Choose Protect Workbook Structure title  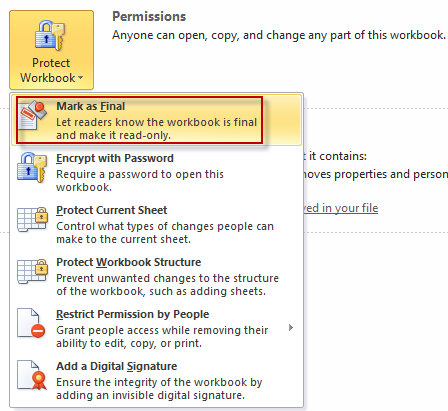[128, 262]
